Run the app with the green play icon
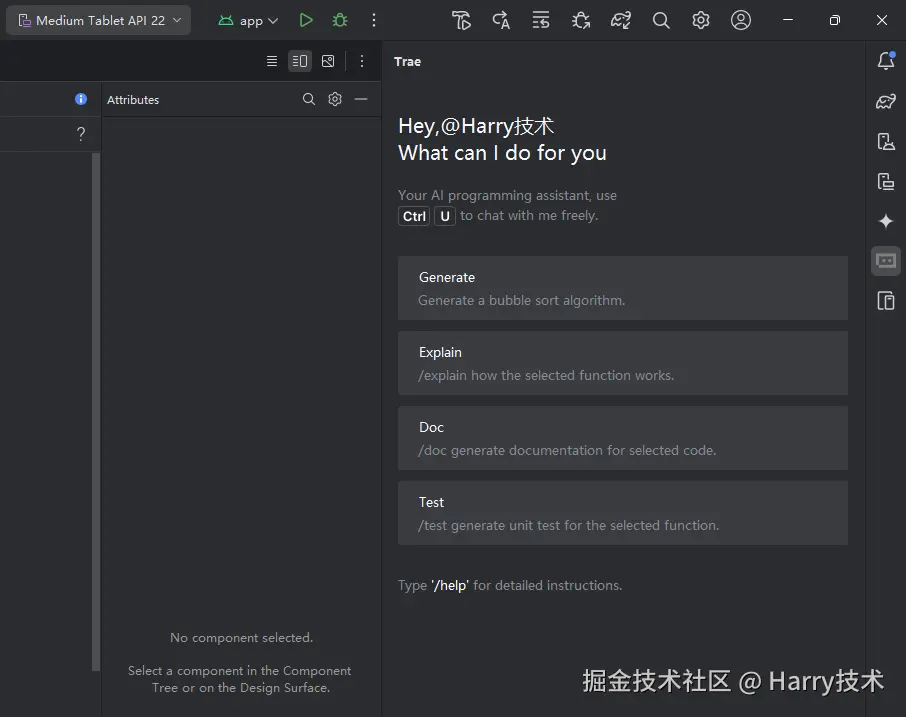Image resolution: width=906 pixels, height=717 pixels. pyautogui.click(x=306, y=21)
